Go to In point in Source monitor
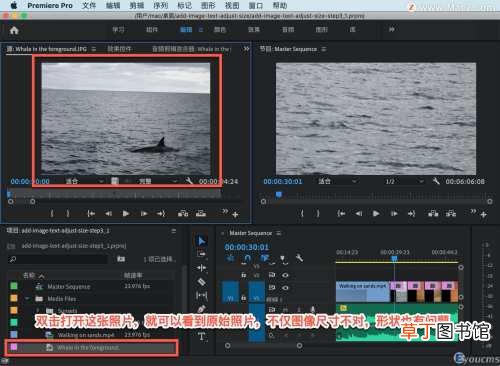 pyautogui.click(x=91, y=213)
